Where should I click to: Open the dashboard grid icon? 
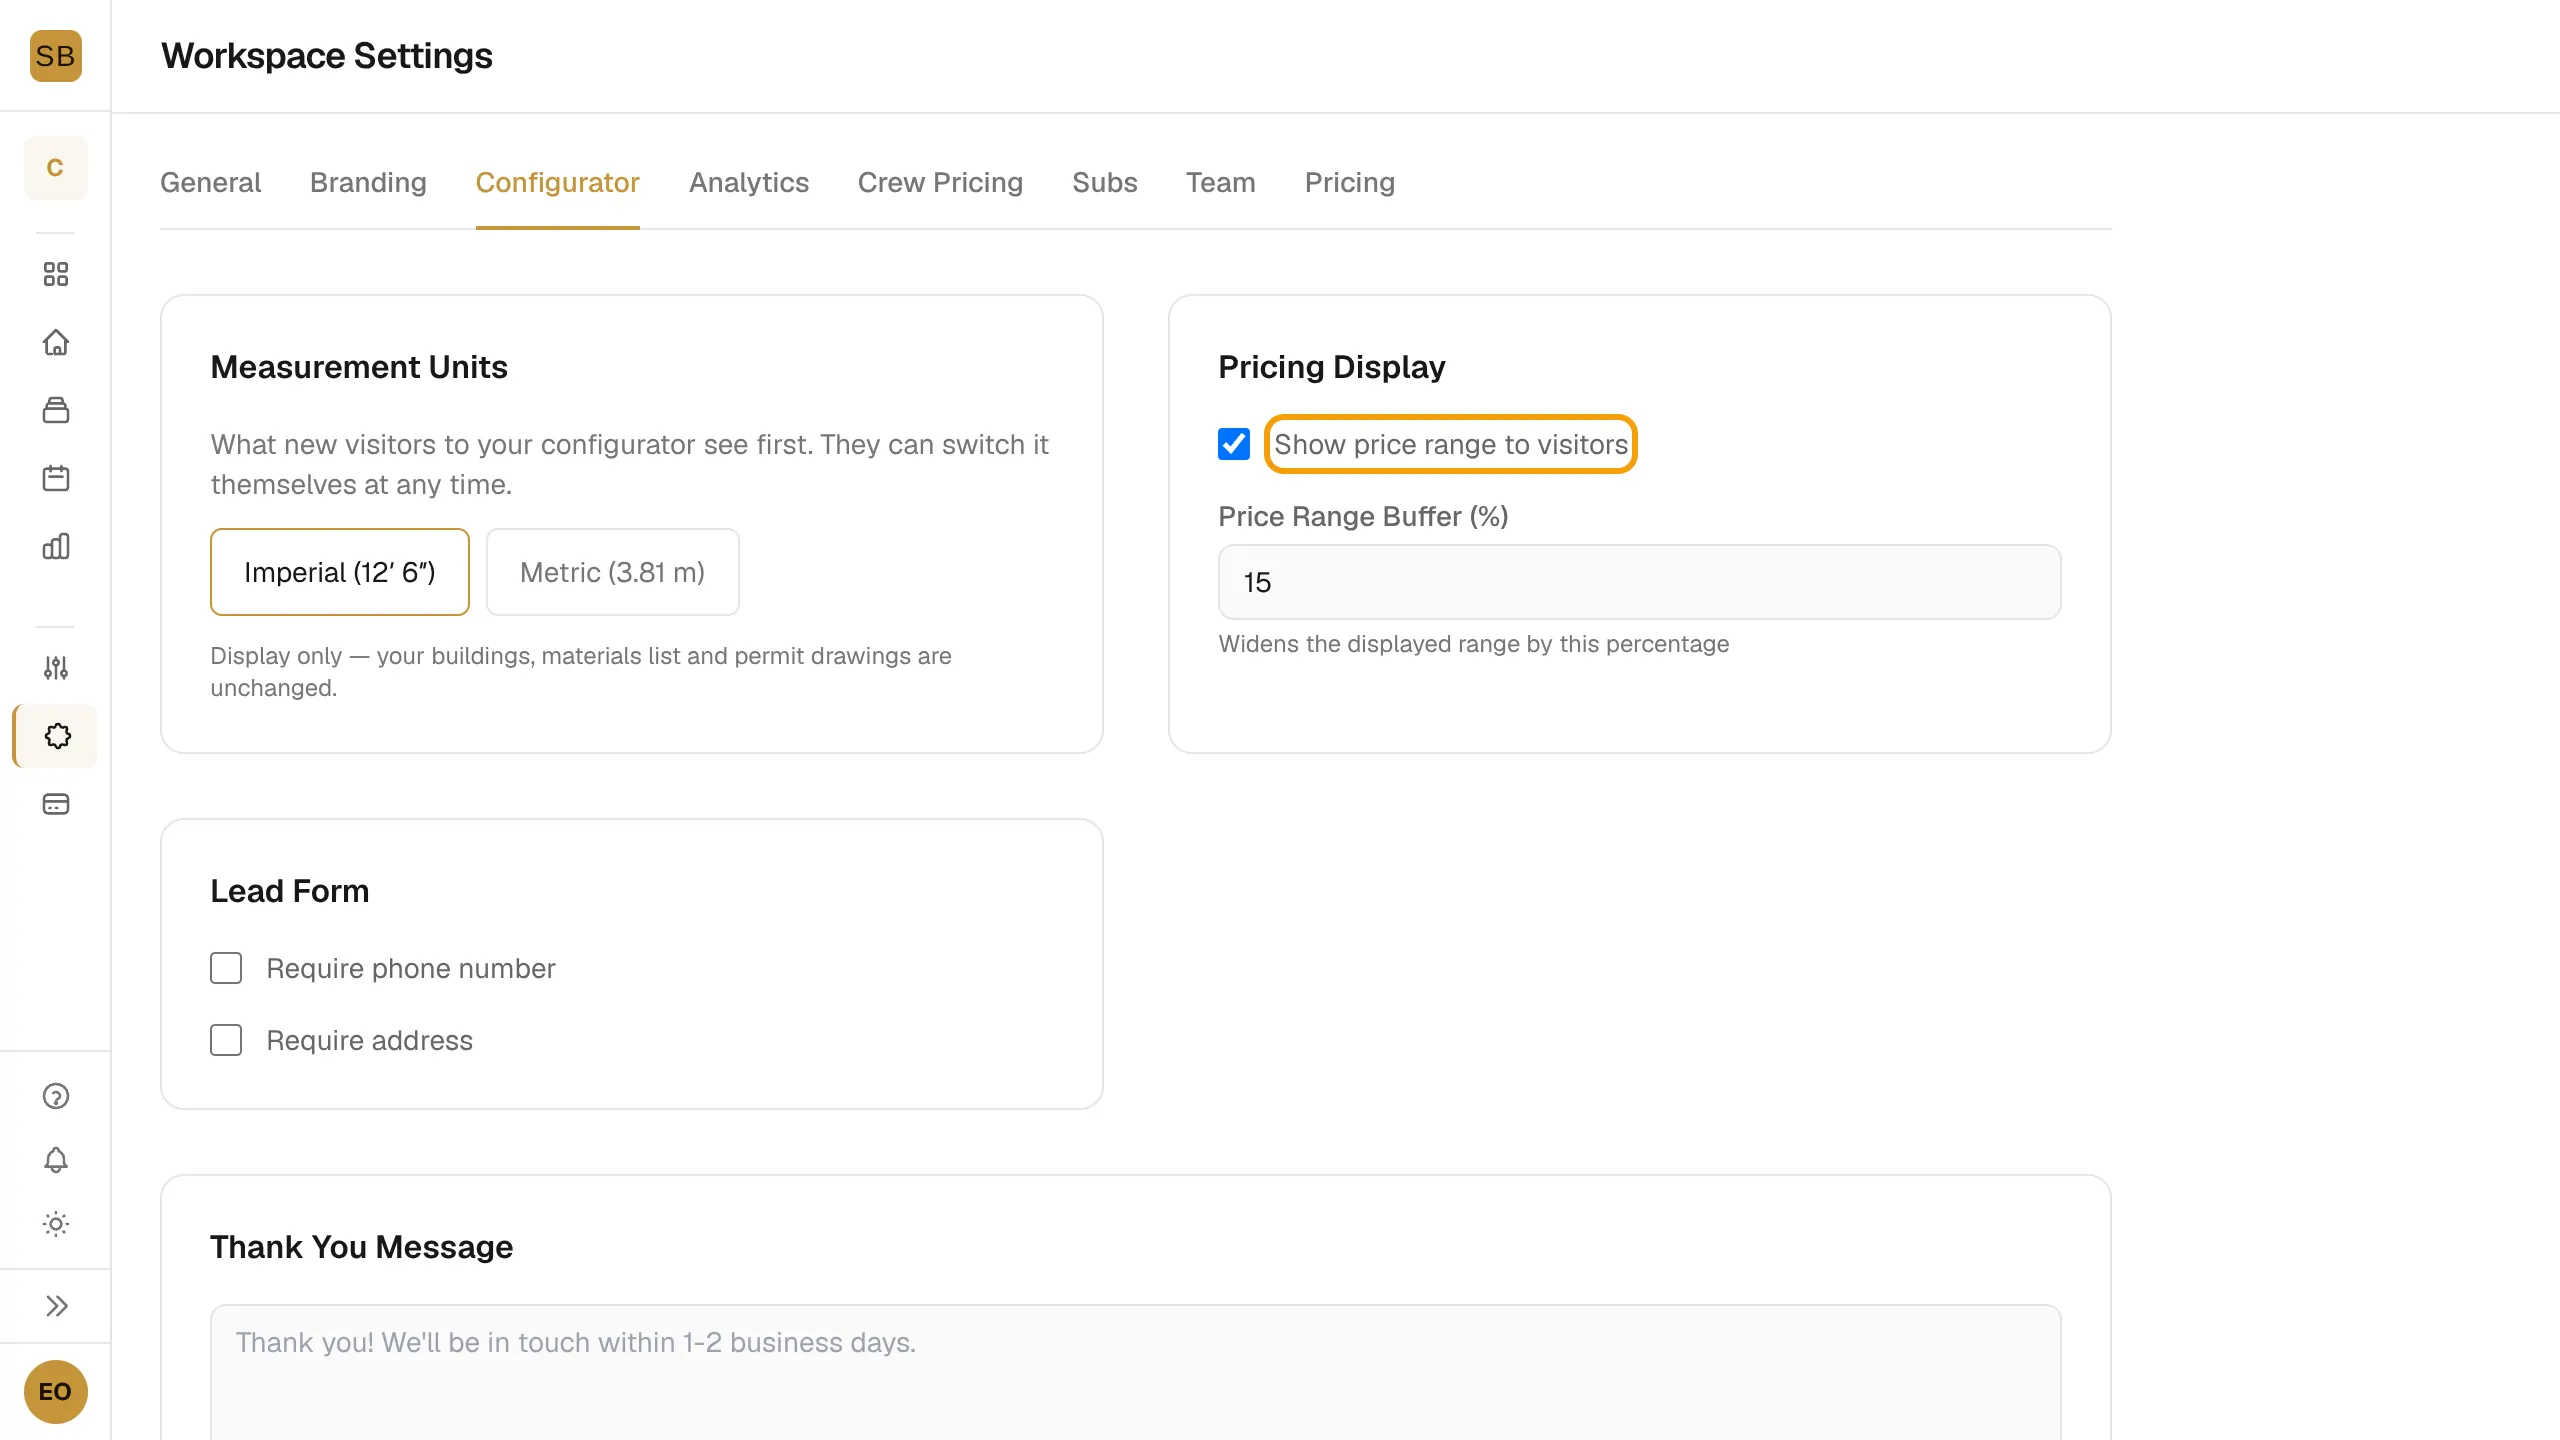56,274
